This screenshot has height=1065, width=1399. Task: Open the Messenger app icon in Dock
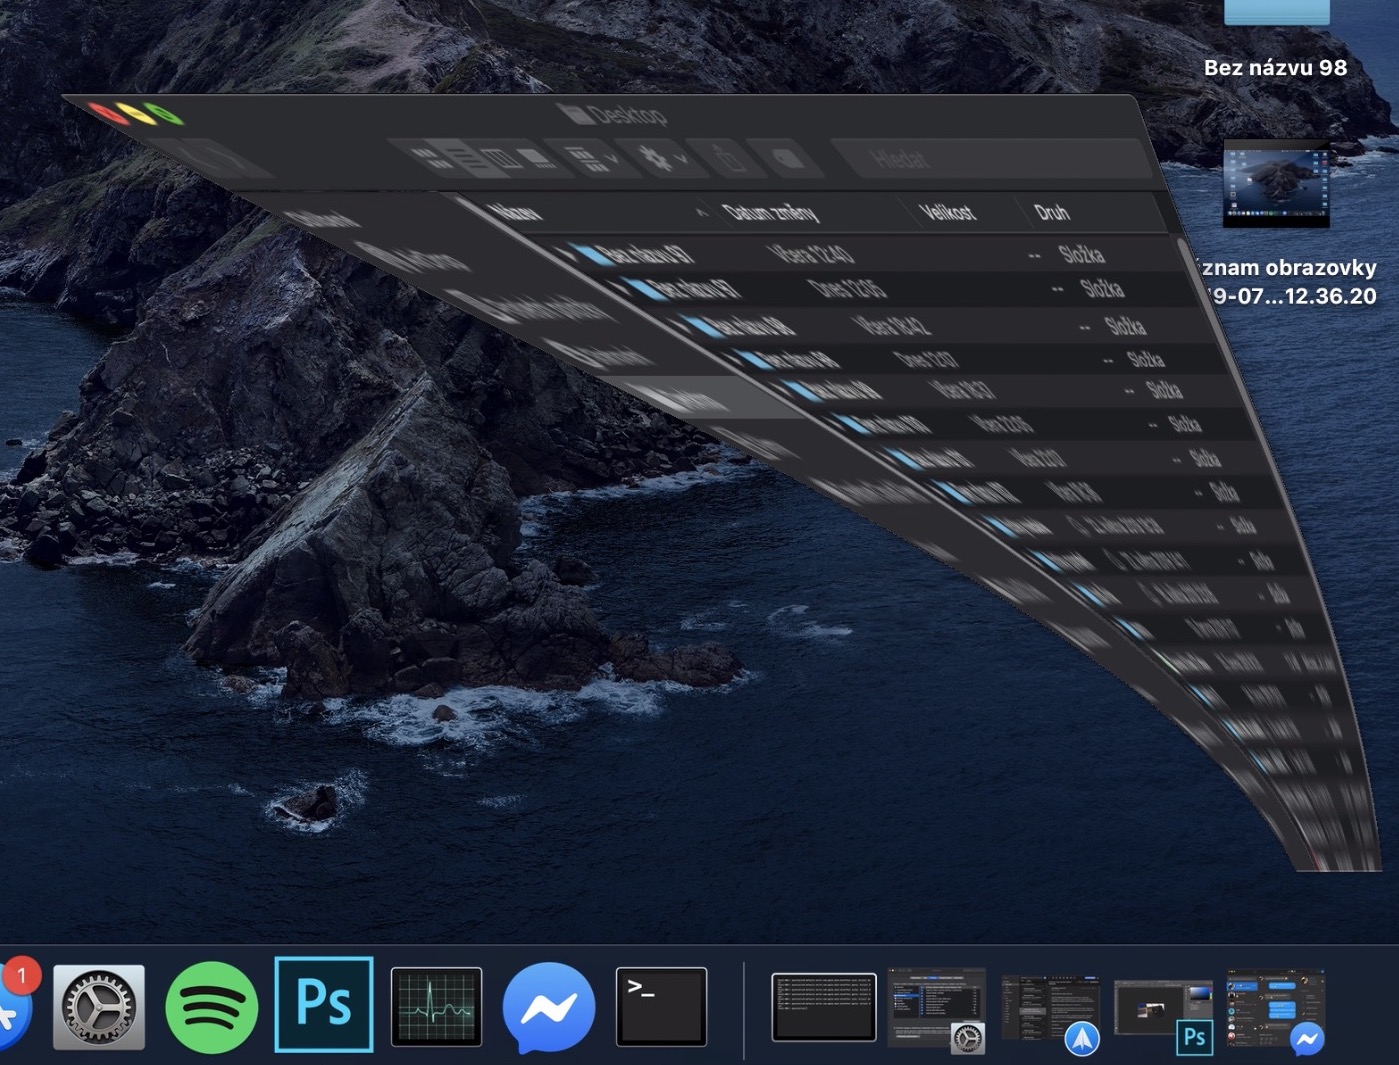(x=549, y=1007)
